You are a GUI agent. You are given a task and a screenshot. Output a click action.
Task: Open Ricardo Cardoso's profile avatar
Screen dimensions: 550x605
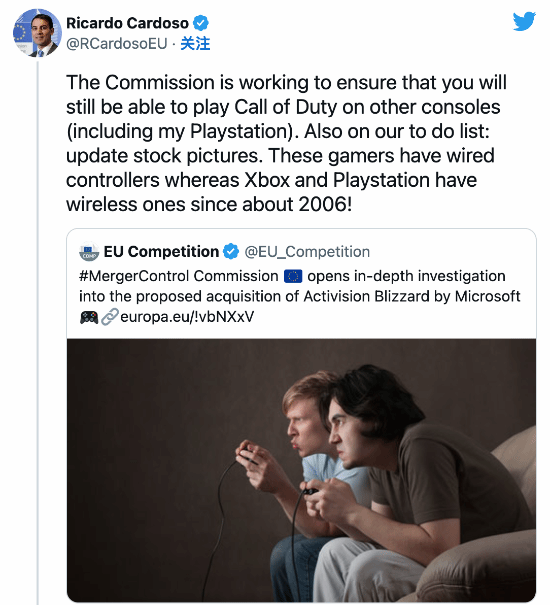[x=37, y=33]
